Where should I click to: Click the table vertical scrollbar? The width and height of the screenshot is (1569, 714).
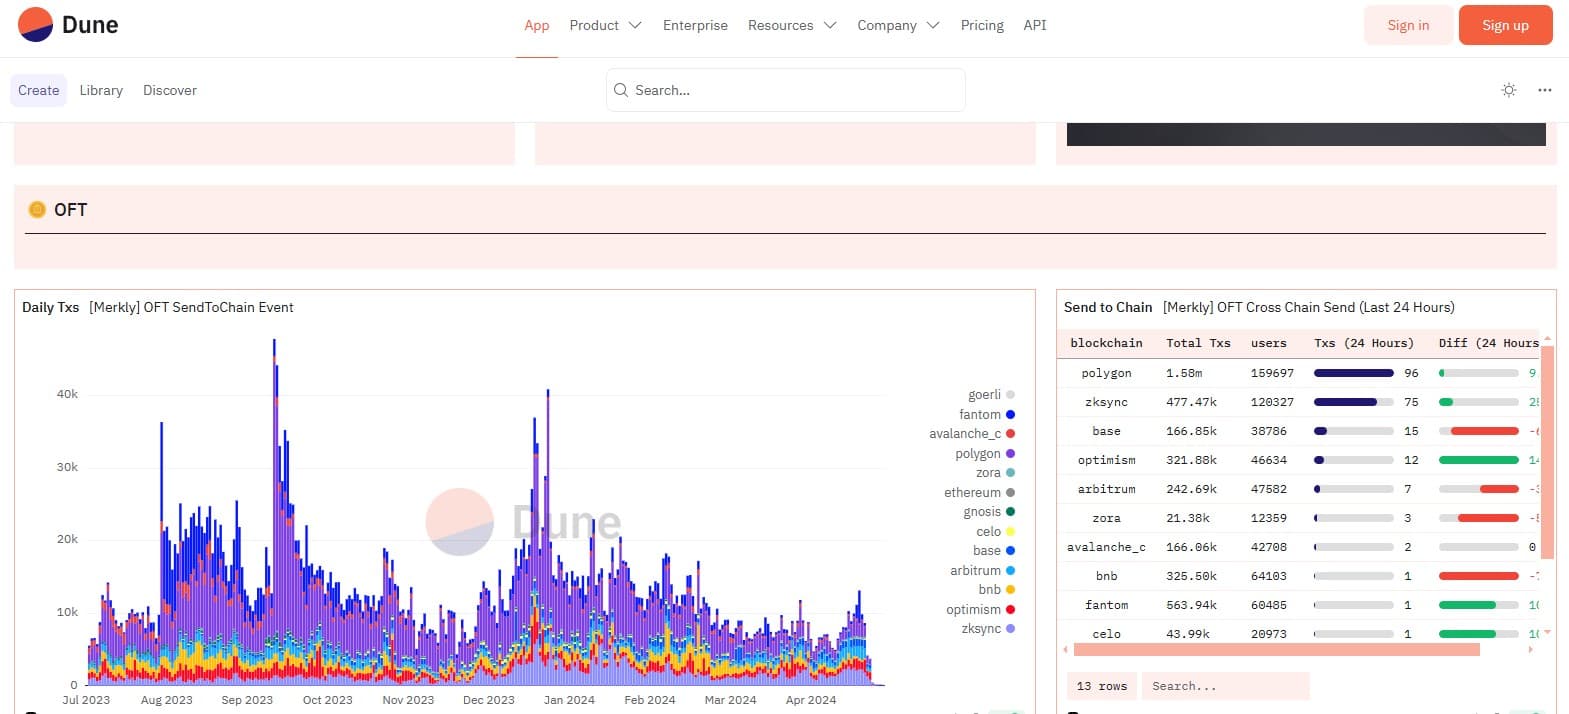(x=1547, y=452)
